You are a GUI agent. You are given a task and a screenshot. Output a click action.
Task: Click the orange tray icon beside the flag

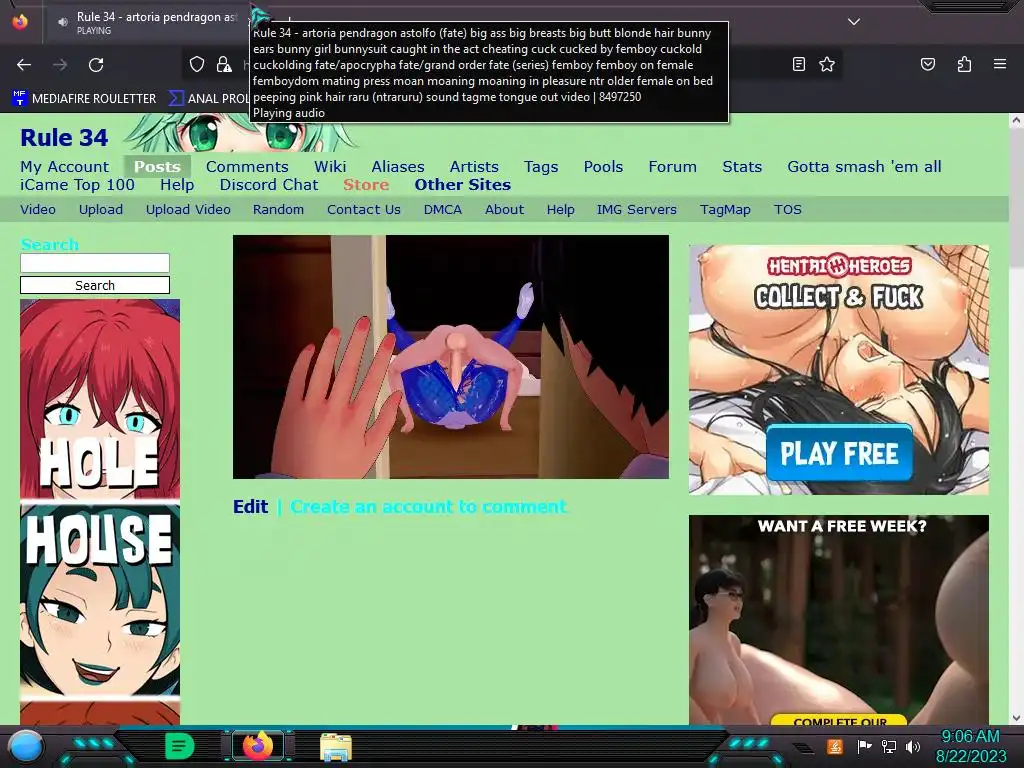click(x=835, y=746)
